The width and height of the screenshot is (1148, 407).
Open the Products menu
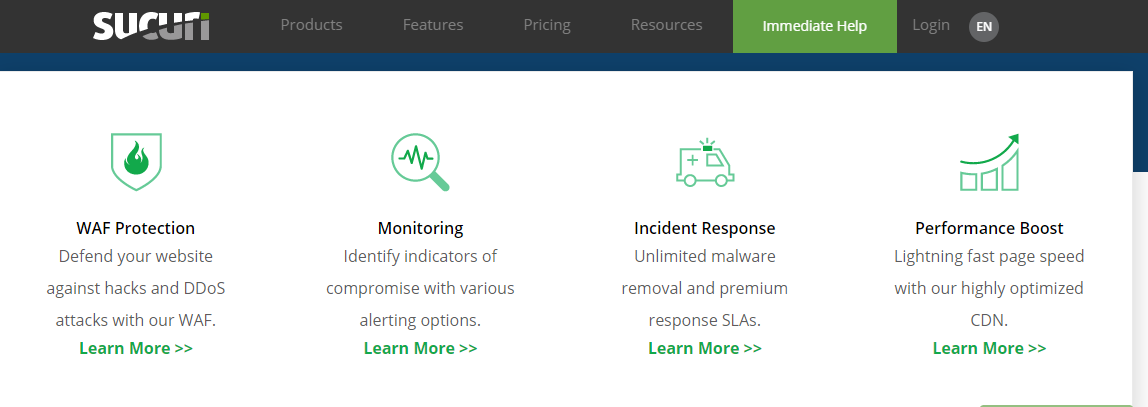(x=311, y=26)
